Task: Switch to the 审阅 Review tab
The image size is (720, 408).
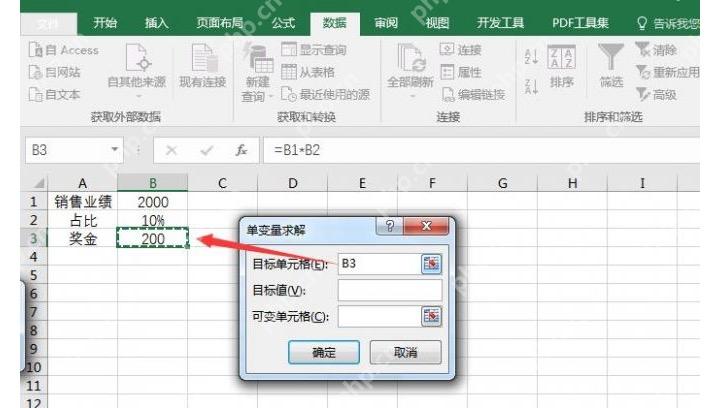Action: (x=386, y=23)
